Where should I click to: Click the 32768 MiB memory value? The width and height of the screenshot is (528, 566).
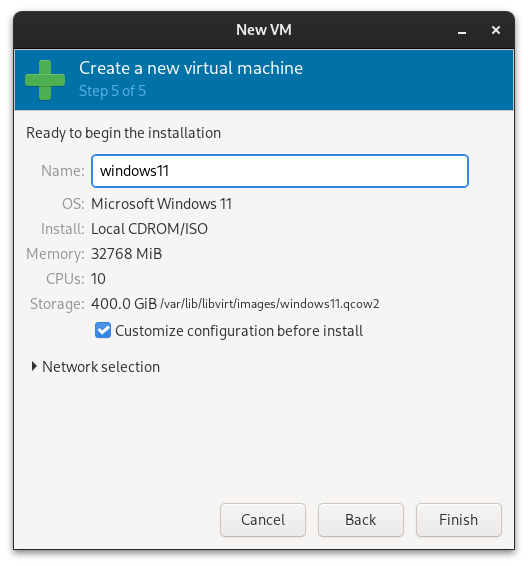[x=127, y=254]
